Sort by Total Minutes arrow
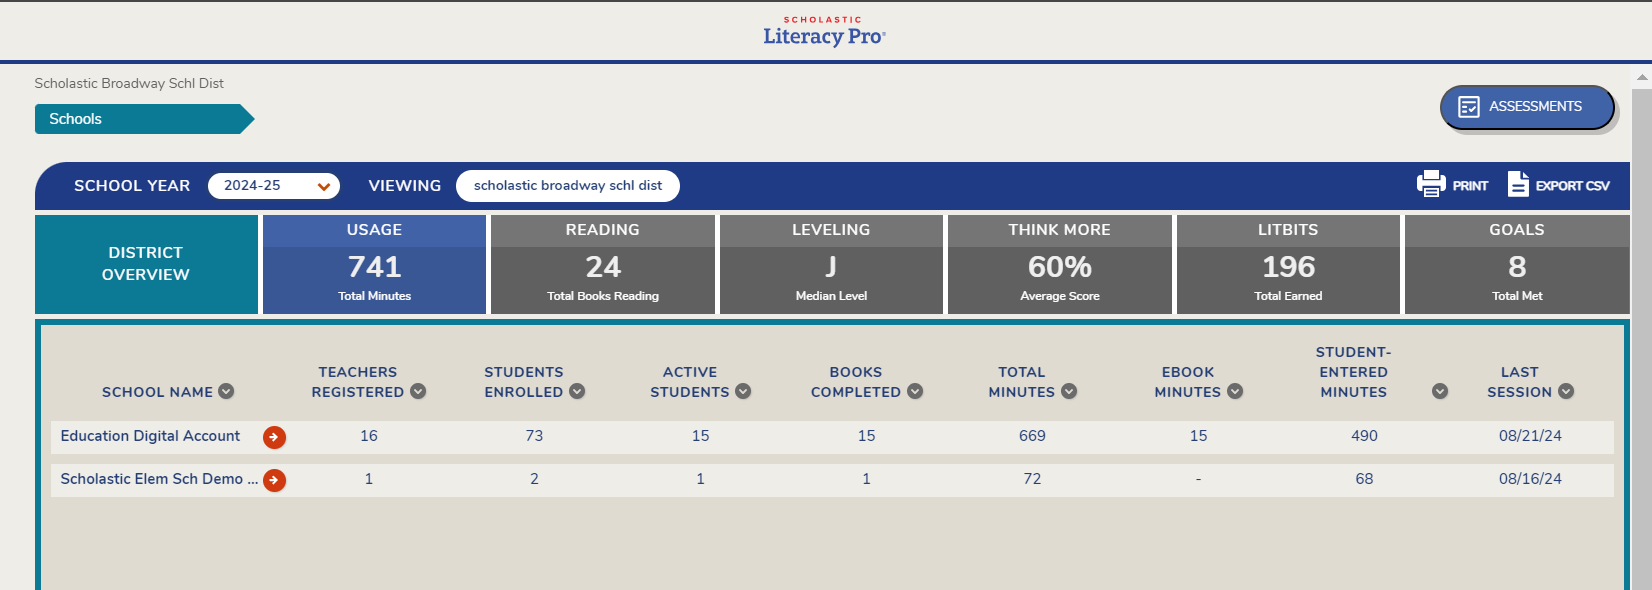The image size is (1652, 590). point(1069,391)
